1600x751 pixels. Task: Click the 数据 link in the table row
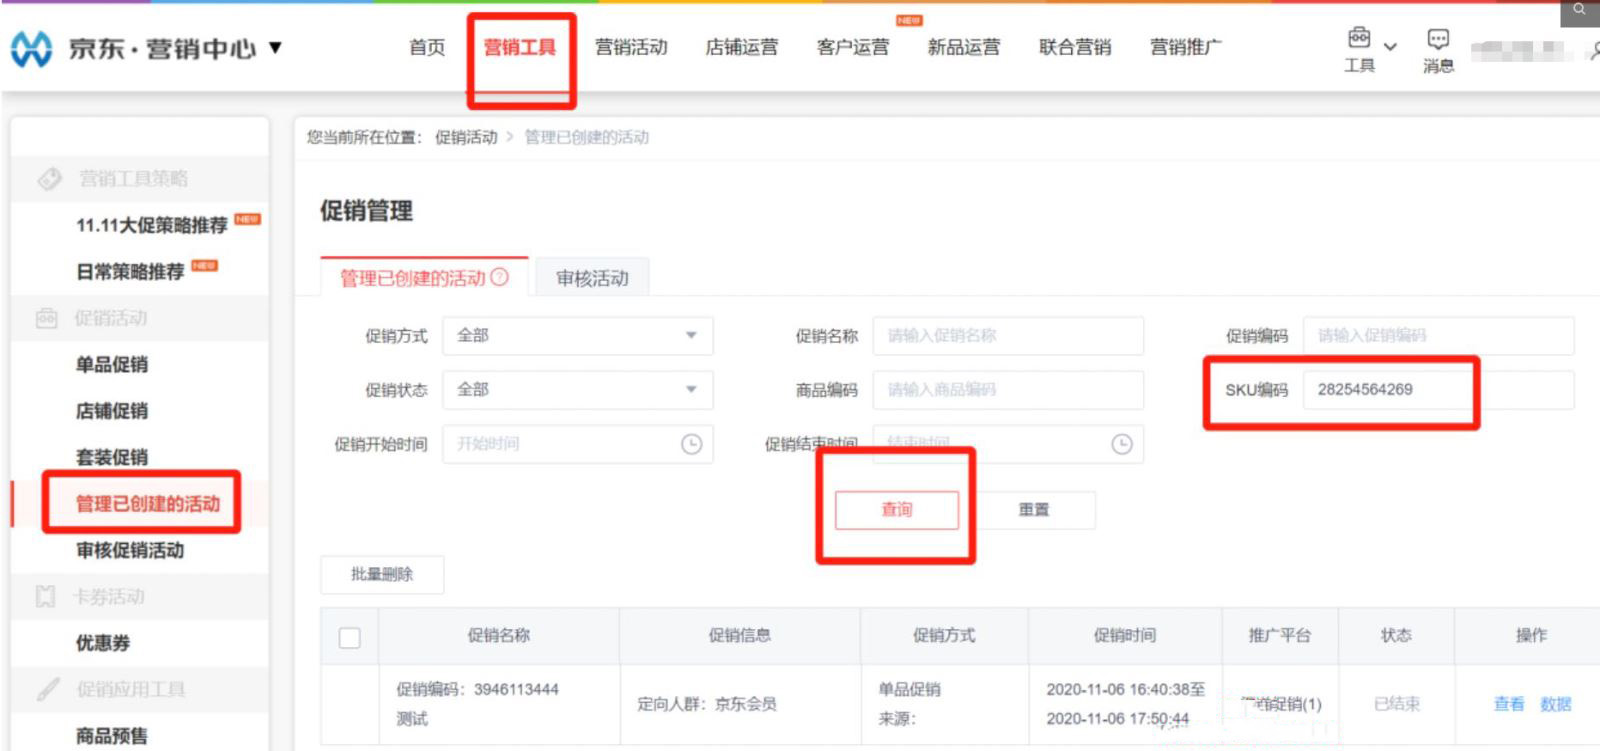(1555, 704)
